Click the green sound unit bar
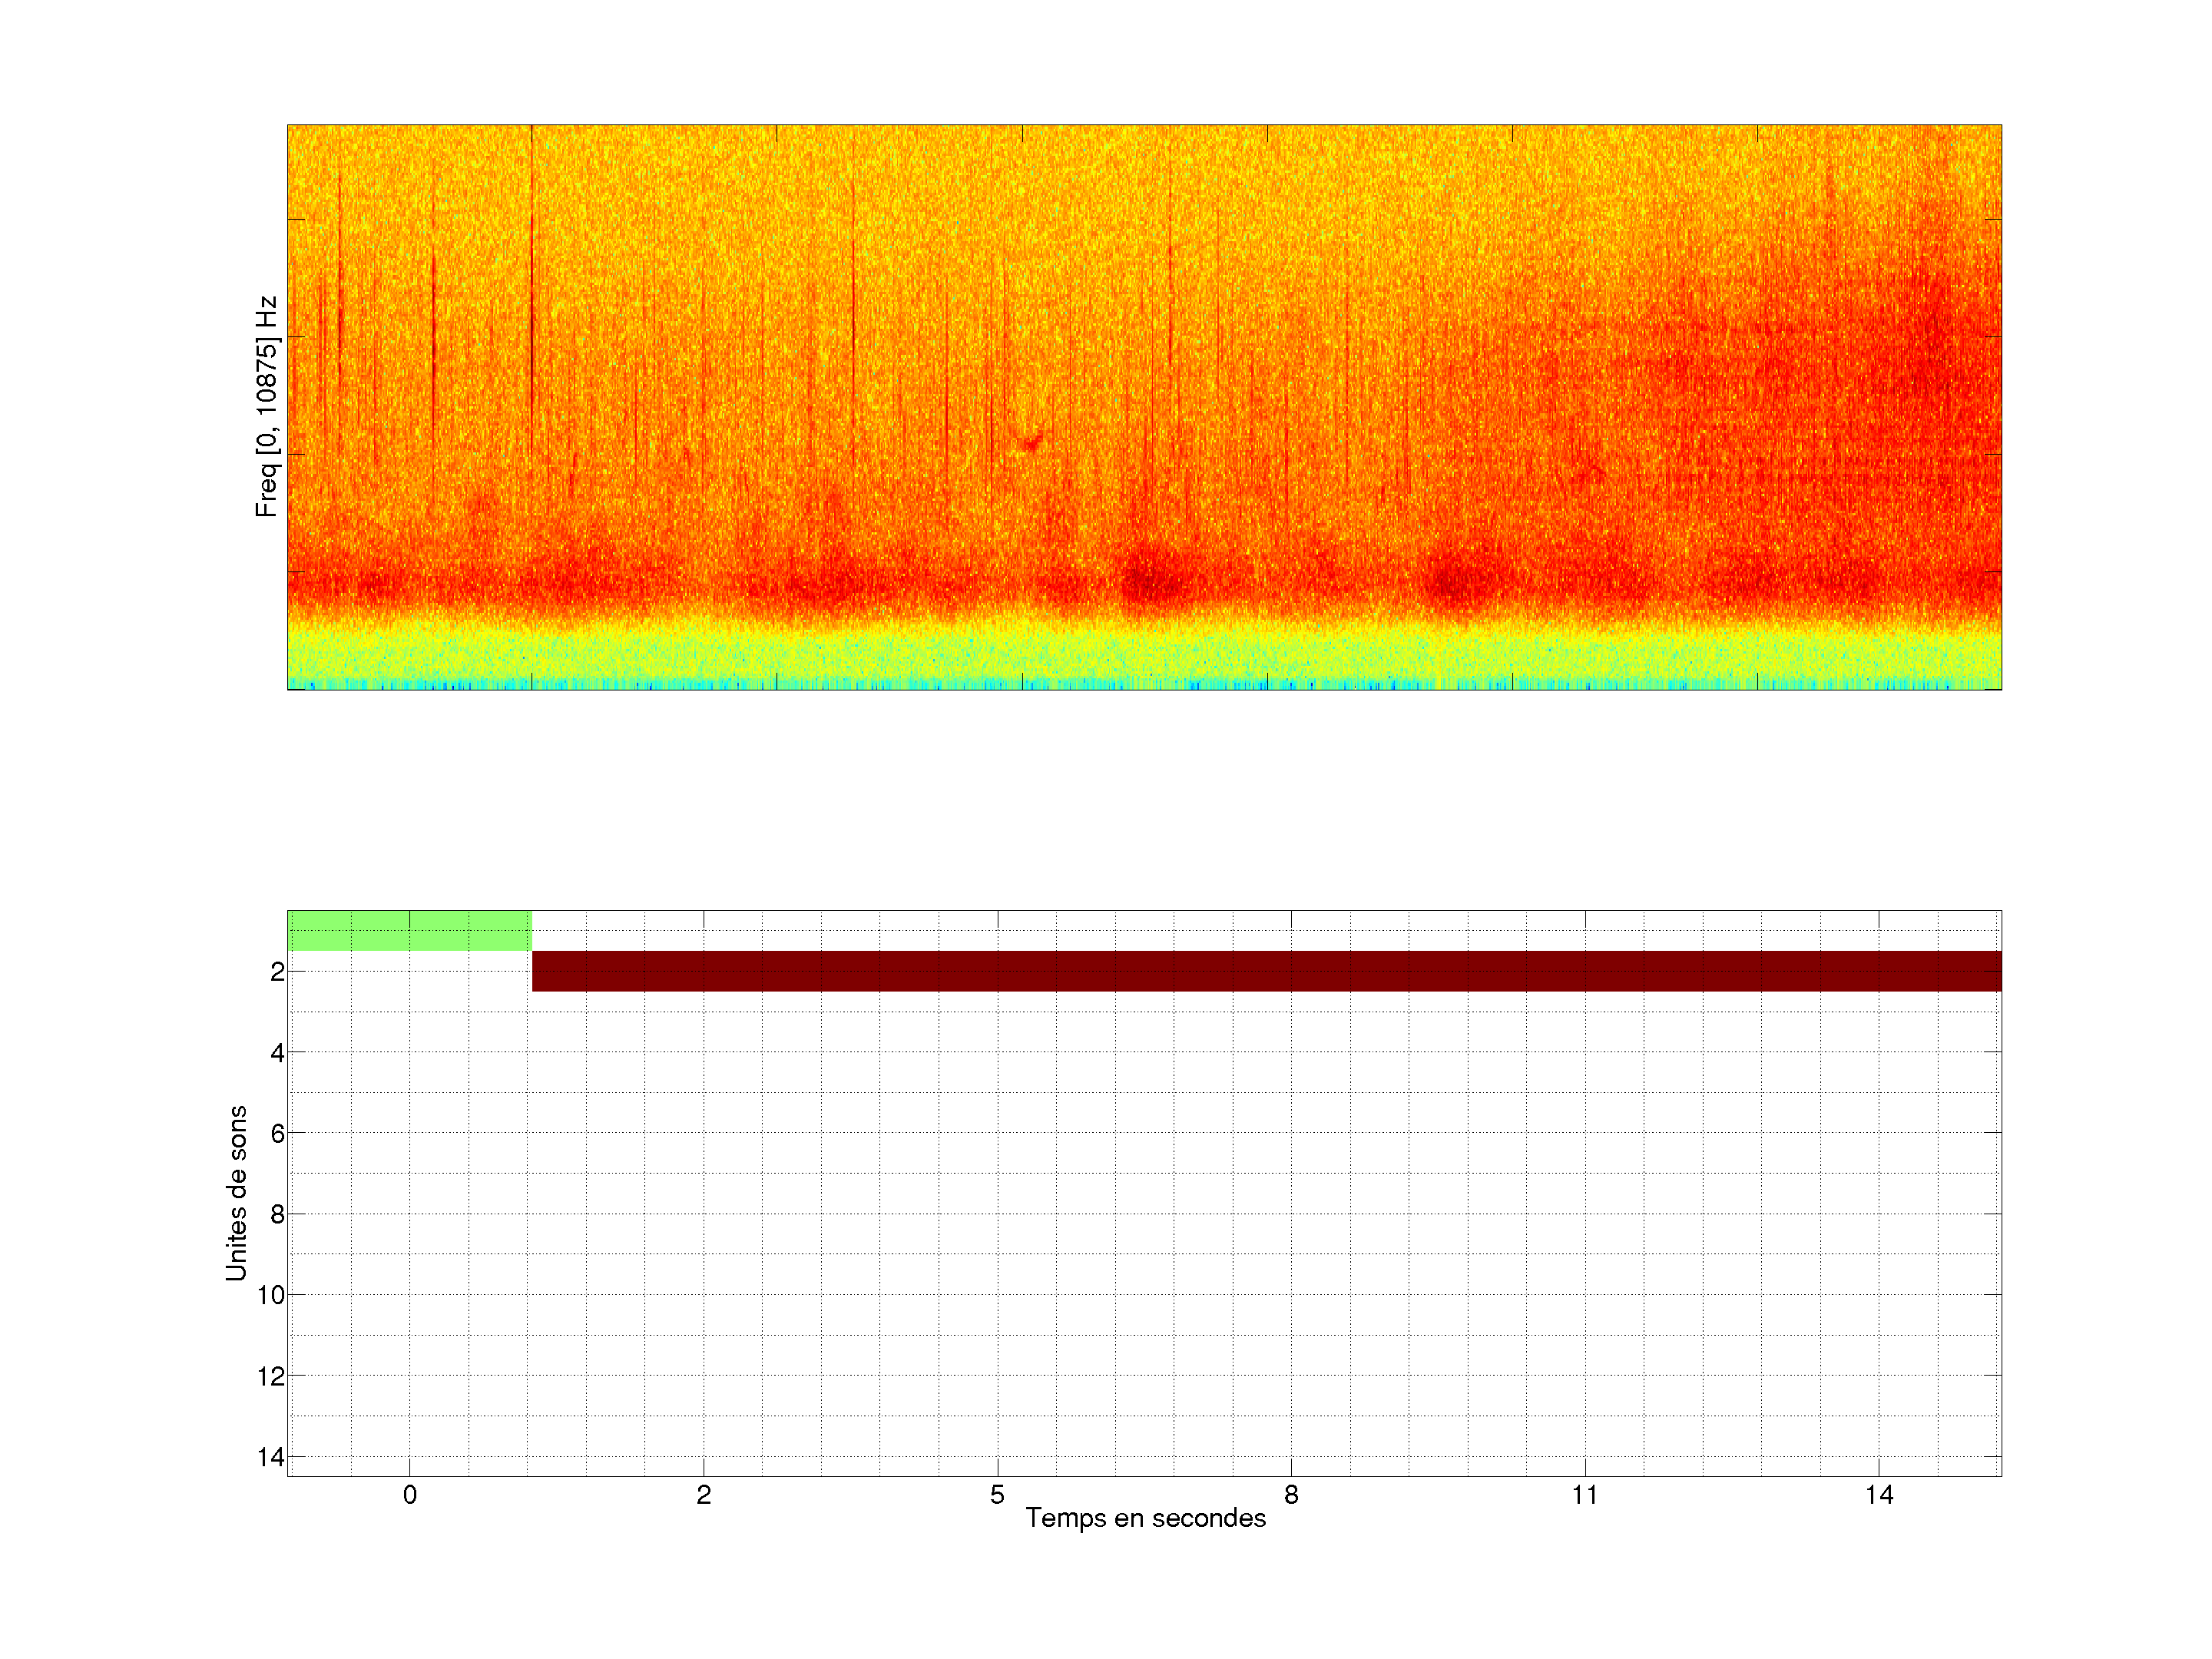Viewport: 2212px width, 1659px height. coord(409,930)
